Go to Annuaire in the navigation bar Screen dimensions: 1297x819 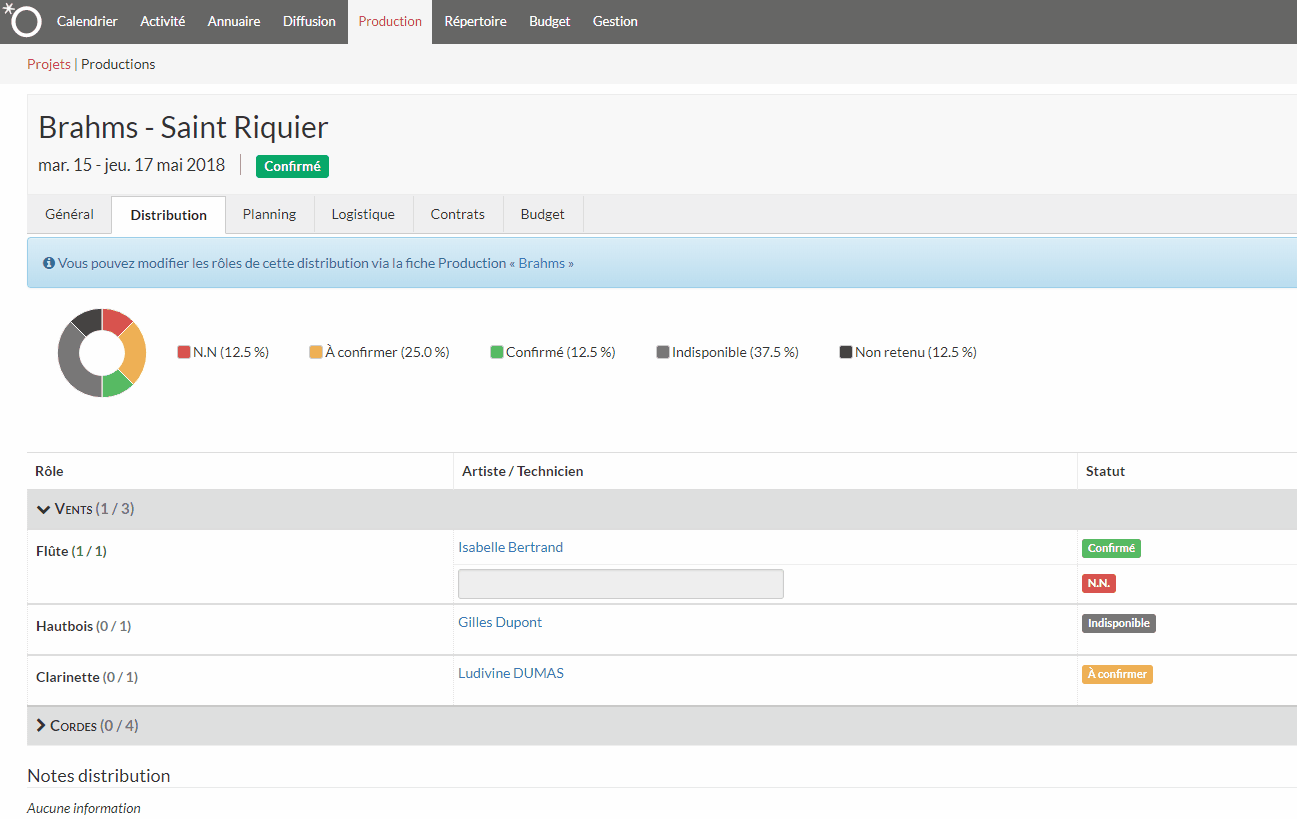(234, 21)
